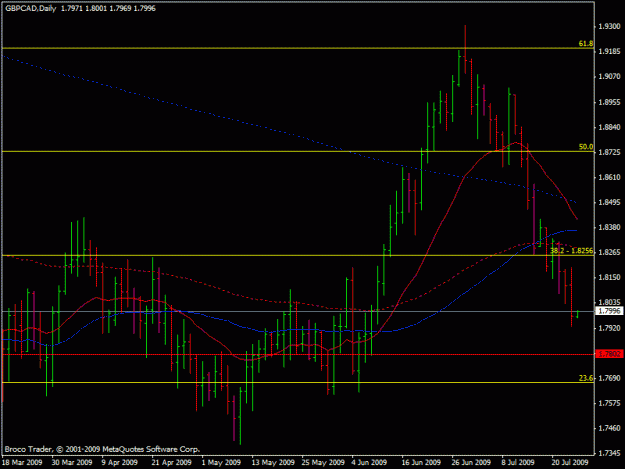Click the 20 Jul 2009 date label
The width and height of the screenshot is (625, 469).
click(x=570, y=462)
